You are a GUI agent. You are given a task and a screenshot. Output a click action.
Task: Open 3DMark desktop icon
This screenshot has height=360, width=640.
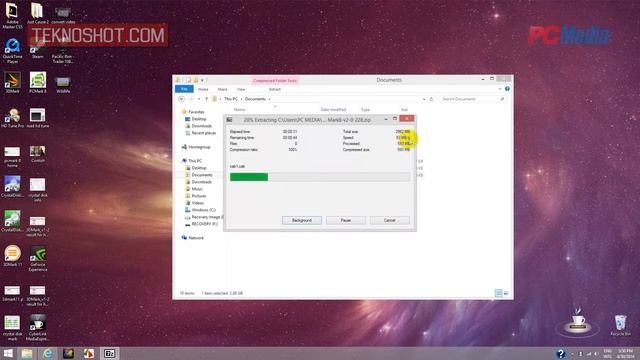click(x=12, y=83)
